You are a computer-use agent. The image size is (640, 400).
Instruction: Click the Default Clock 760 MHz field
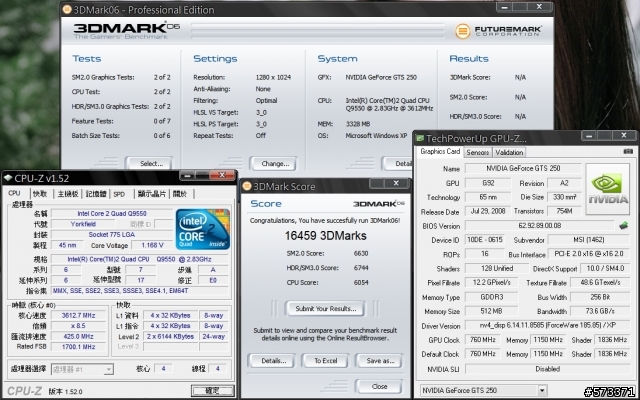482,353
